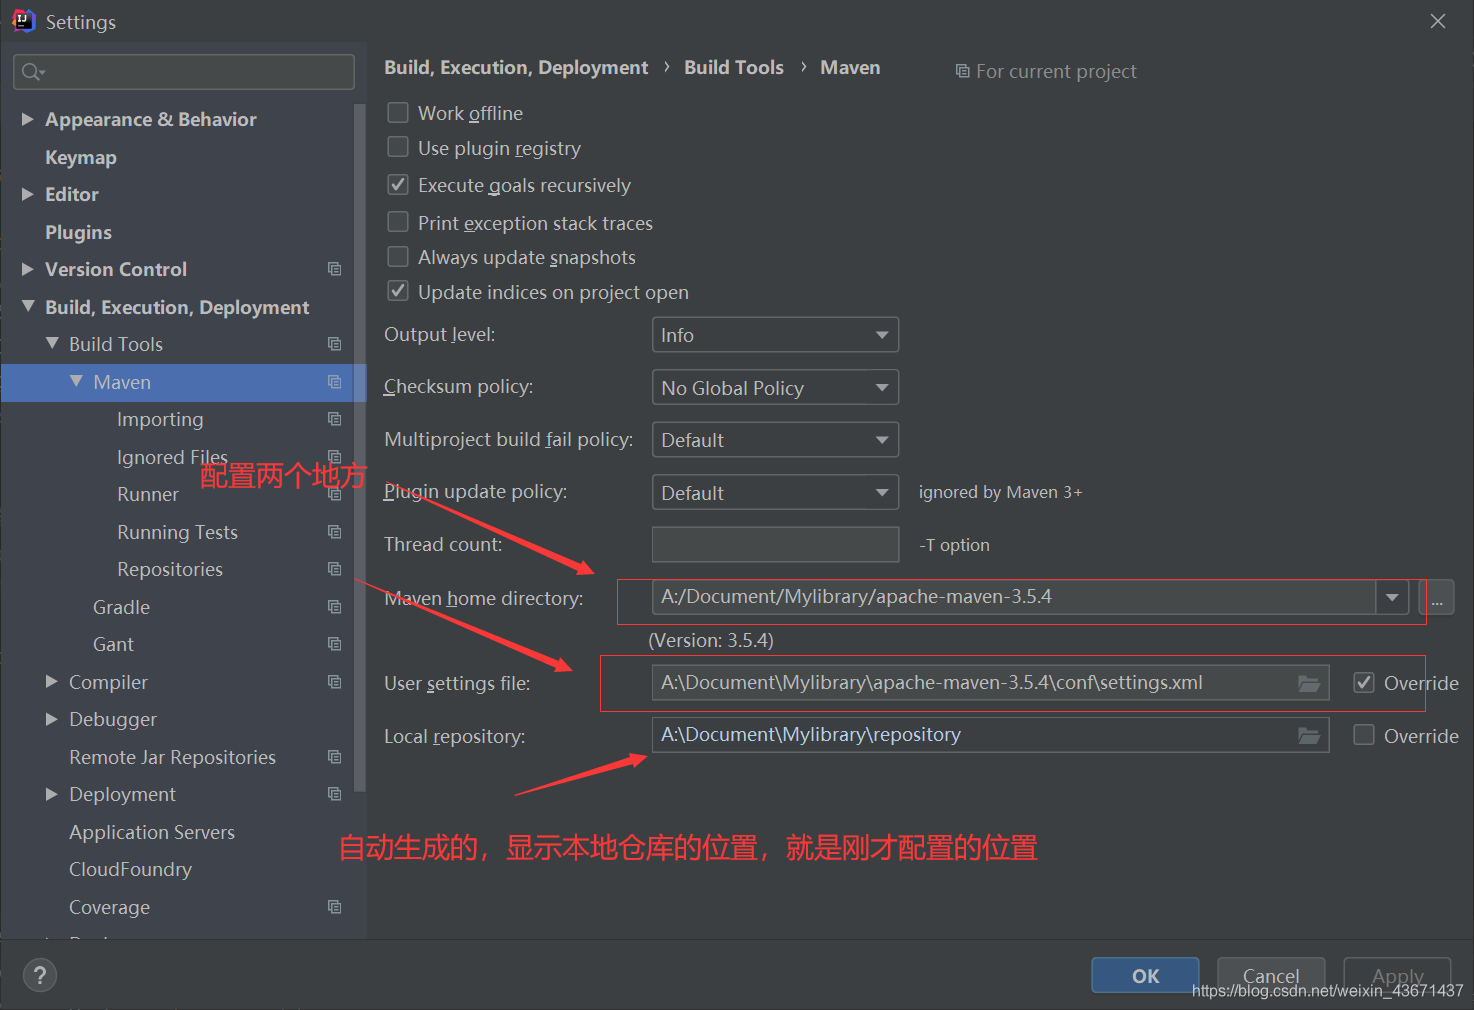Expand the Debugger tree node
The height and width of the screenshot is (1010, 1474).
pyautogui.click(x=52, y=719)
